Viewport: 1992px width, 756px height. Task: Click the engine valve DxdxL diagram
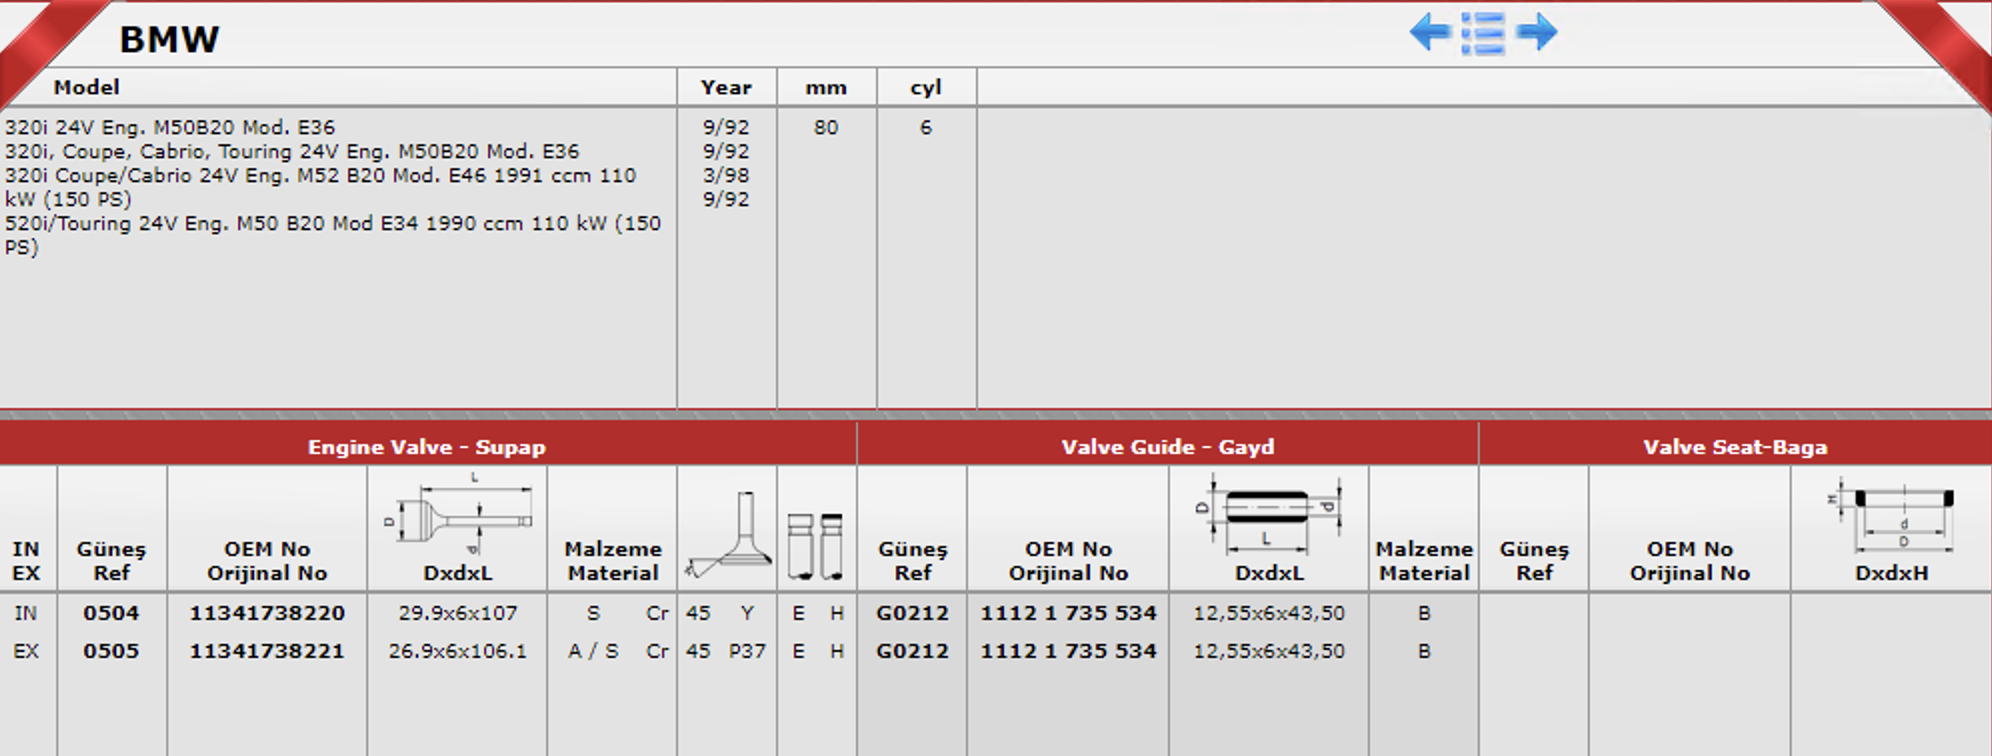458,513
